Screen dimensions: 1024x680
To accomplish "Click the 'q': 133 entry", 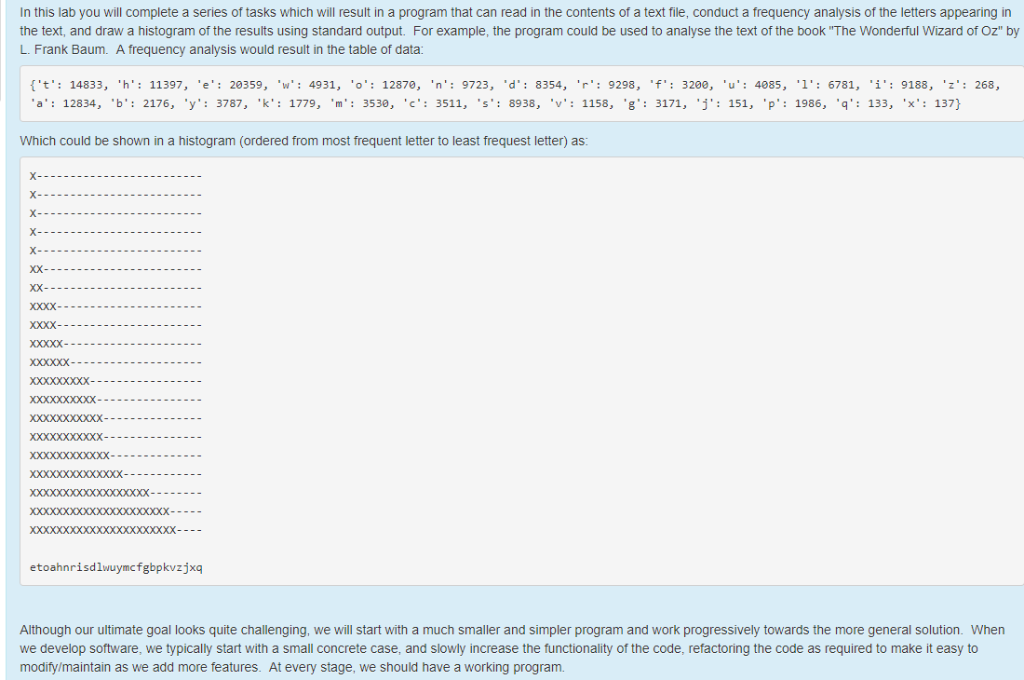I will pos(861,103).
